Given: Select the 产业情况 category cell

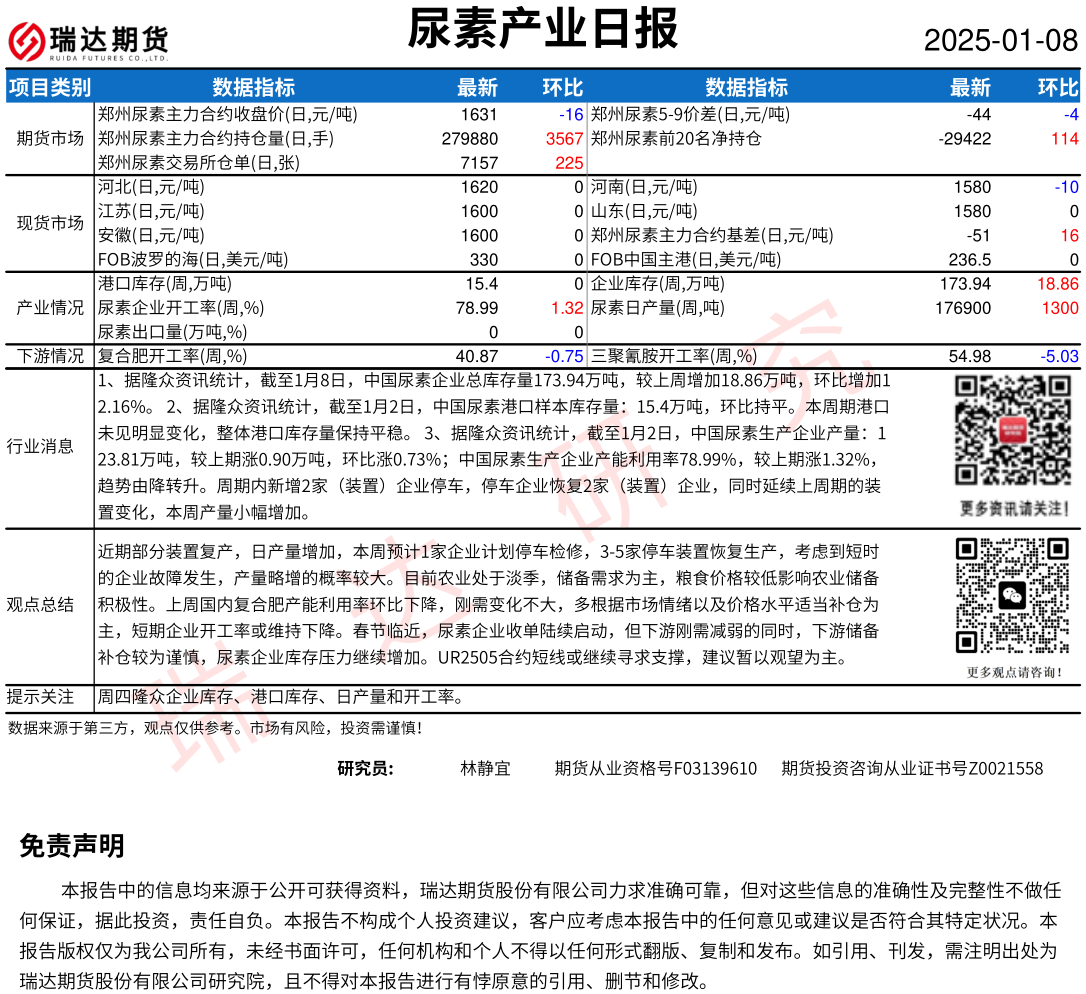Looking at the screenshot, I should pyautogui.click(x=49, y=308).
